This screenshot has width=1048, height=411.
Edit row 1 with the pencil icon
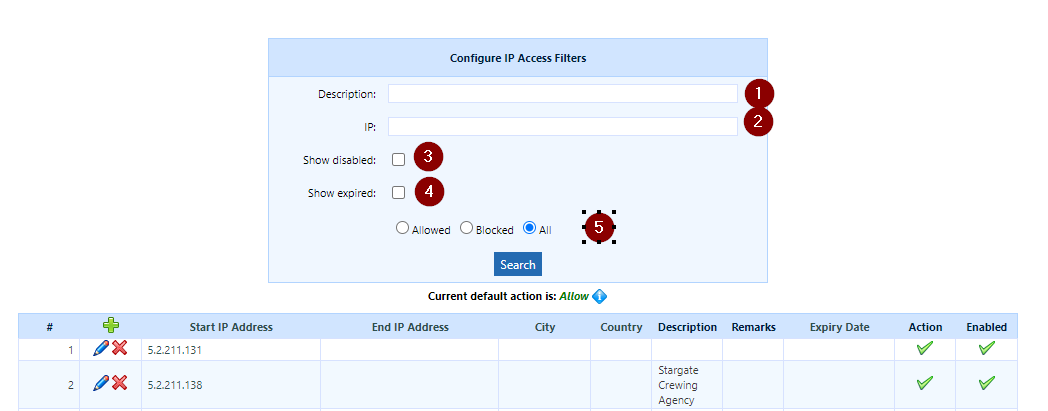tap(101, 348)
